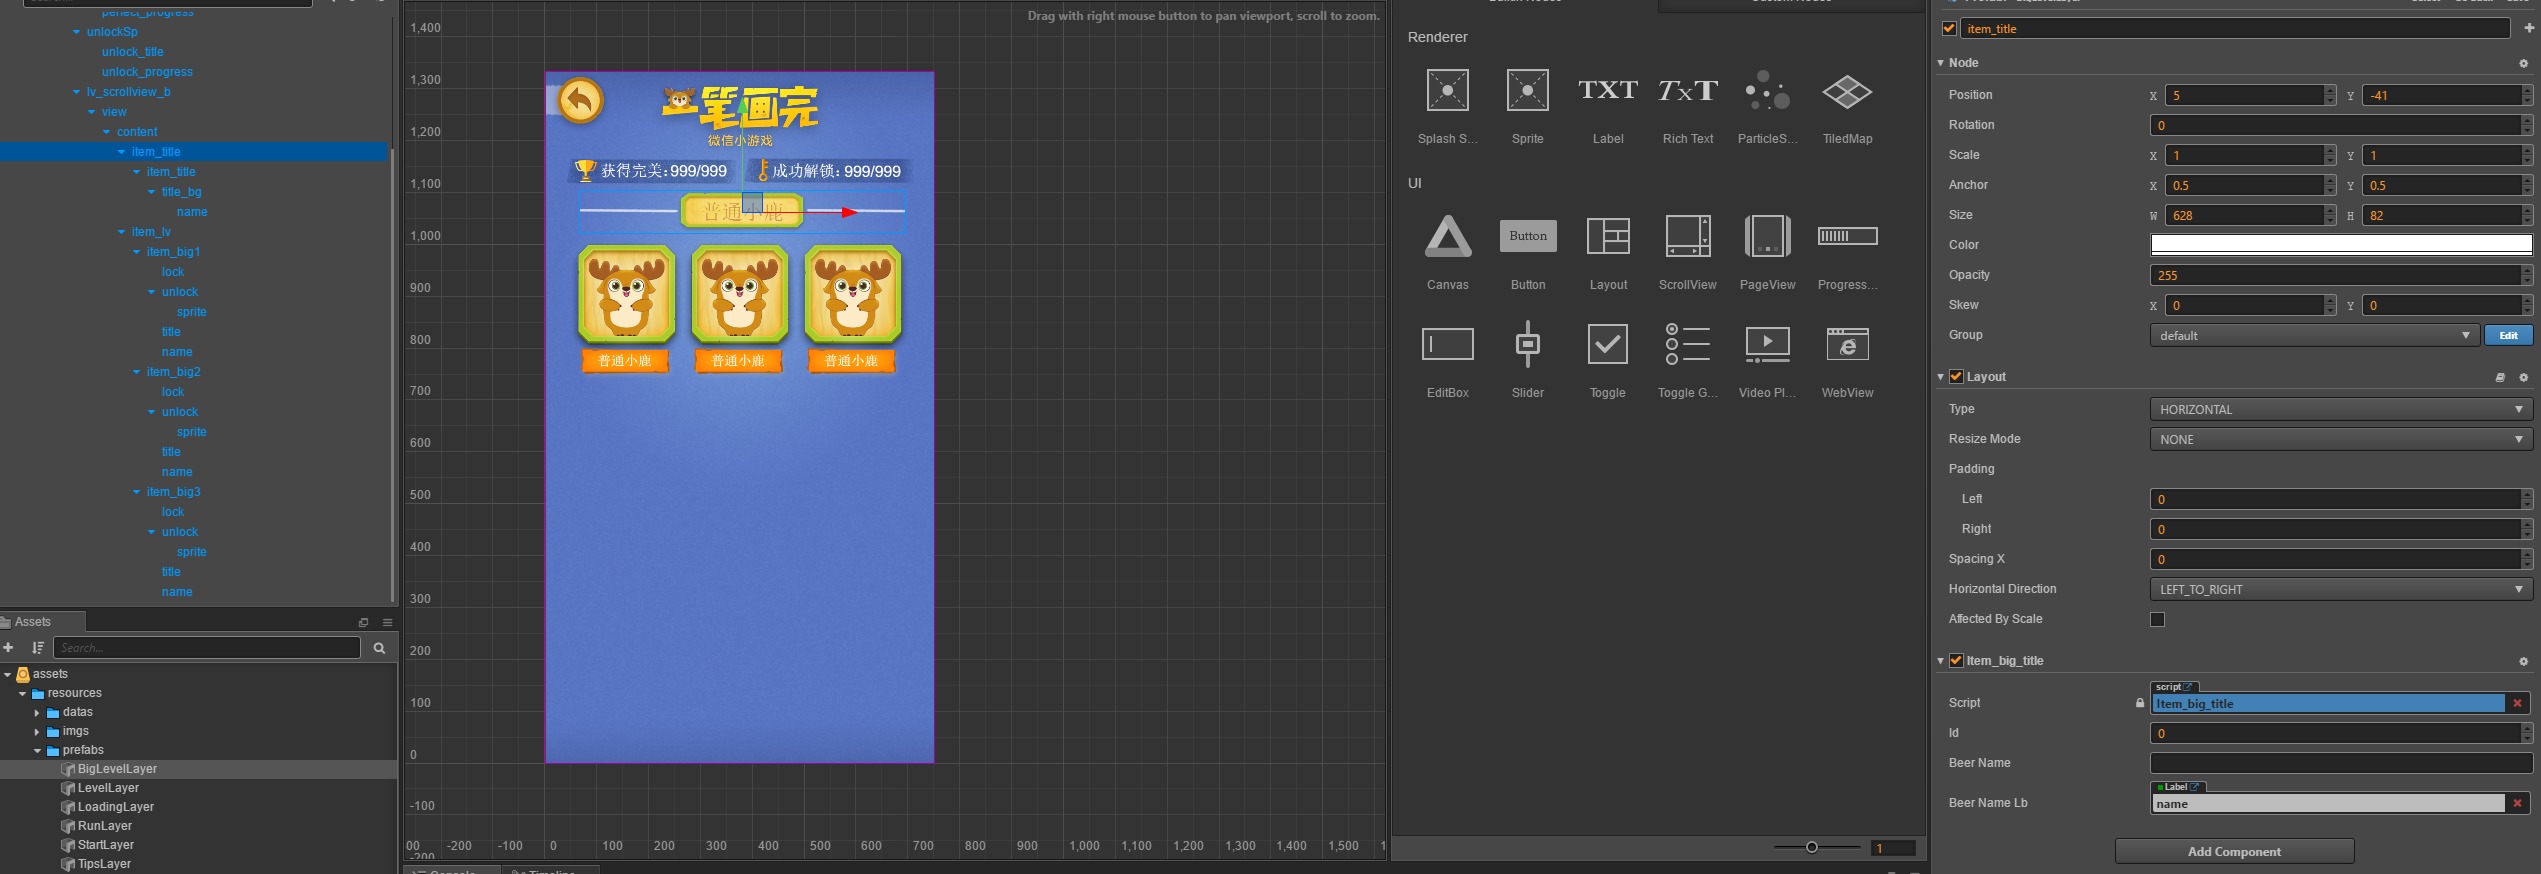Disable the Layout component checkbox
The image size is (2541, 874).
tap(1956, 377)
